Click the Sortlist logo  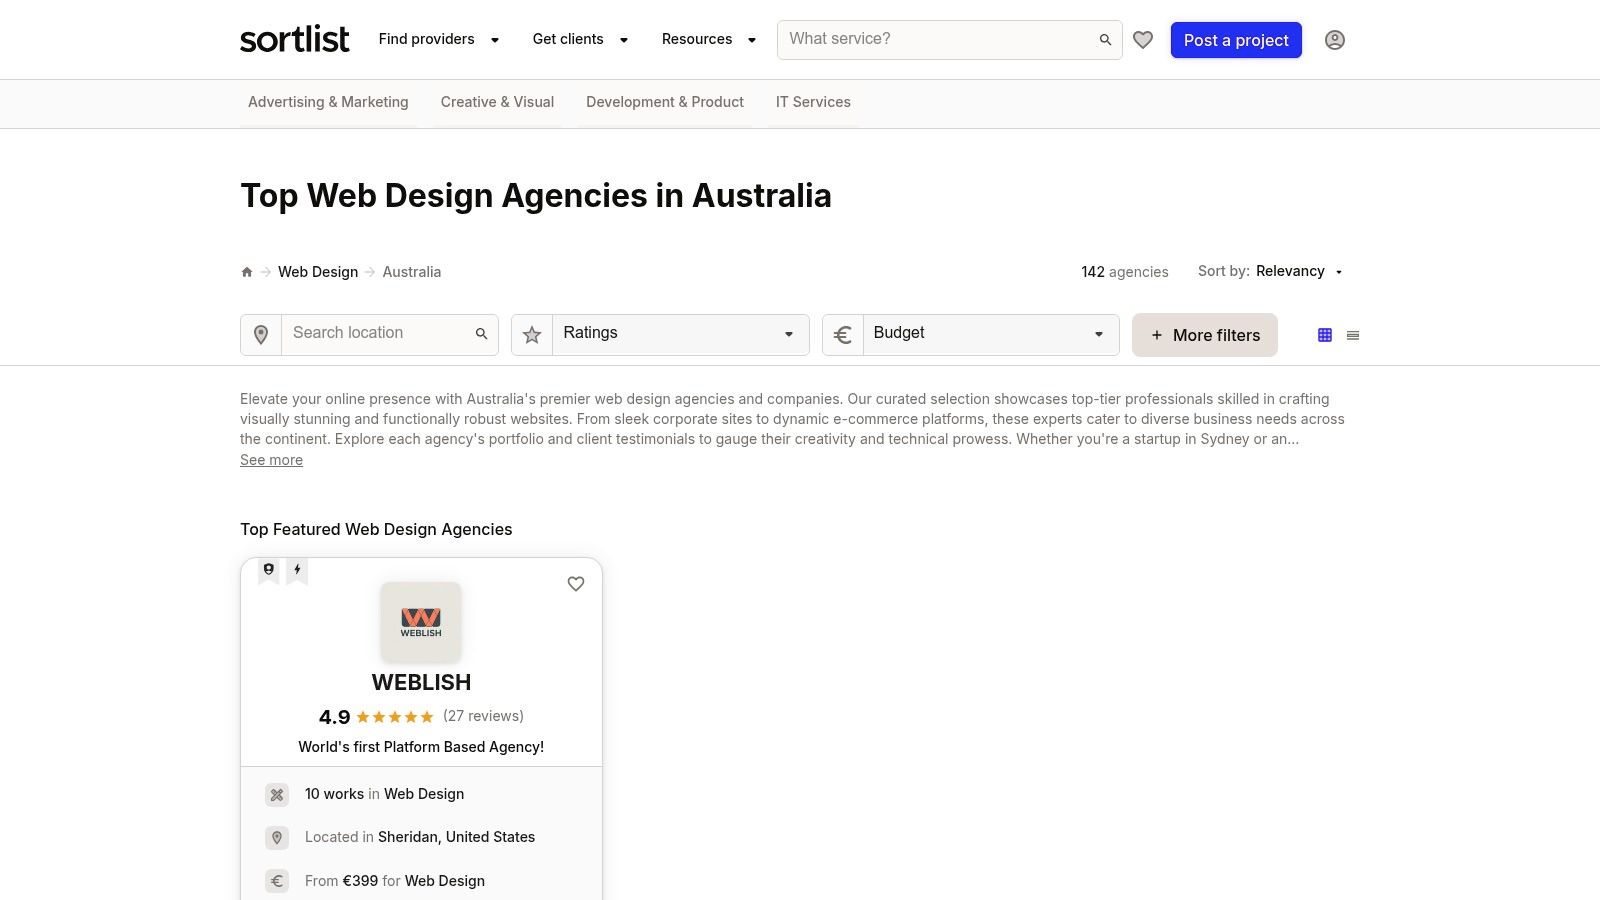[295, 40]
